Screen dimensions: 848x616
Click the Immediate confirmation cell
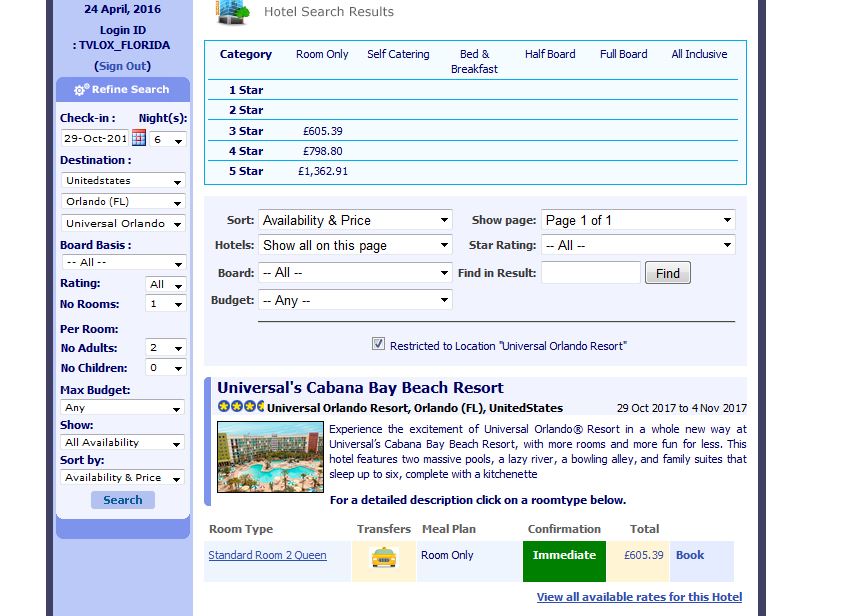coord(564,561)
